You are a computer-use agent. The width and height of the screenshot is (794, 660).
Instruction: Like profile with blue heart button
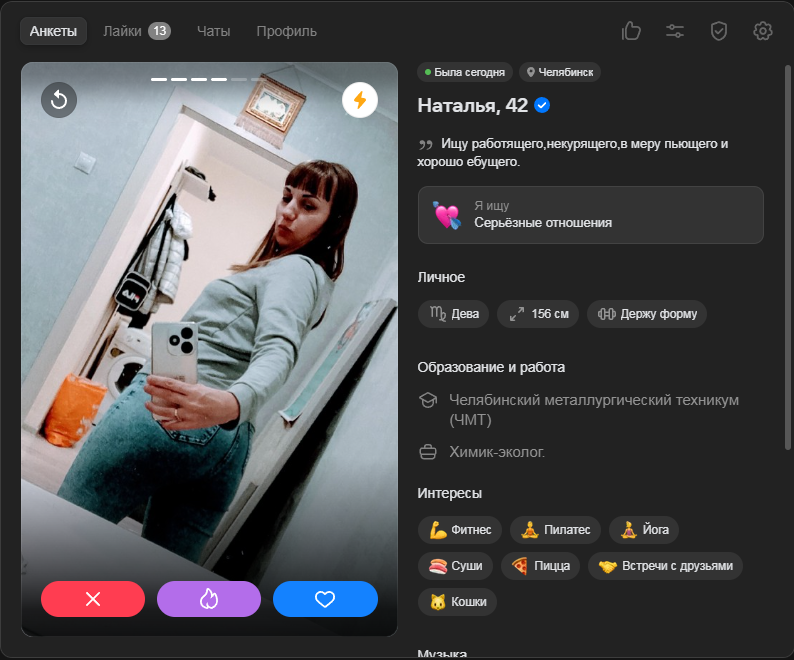pos(325,599)
